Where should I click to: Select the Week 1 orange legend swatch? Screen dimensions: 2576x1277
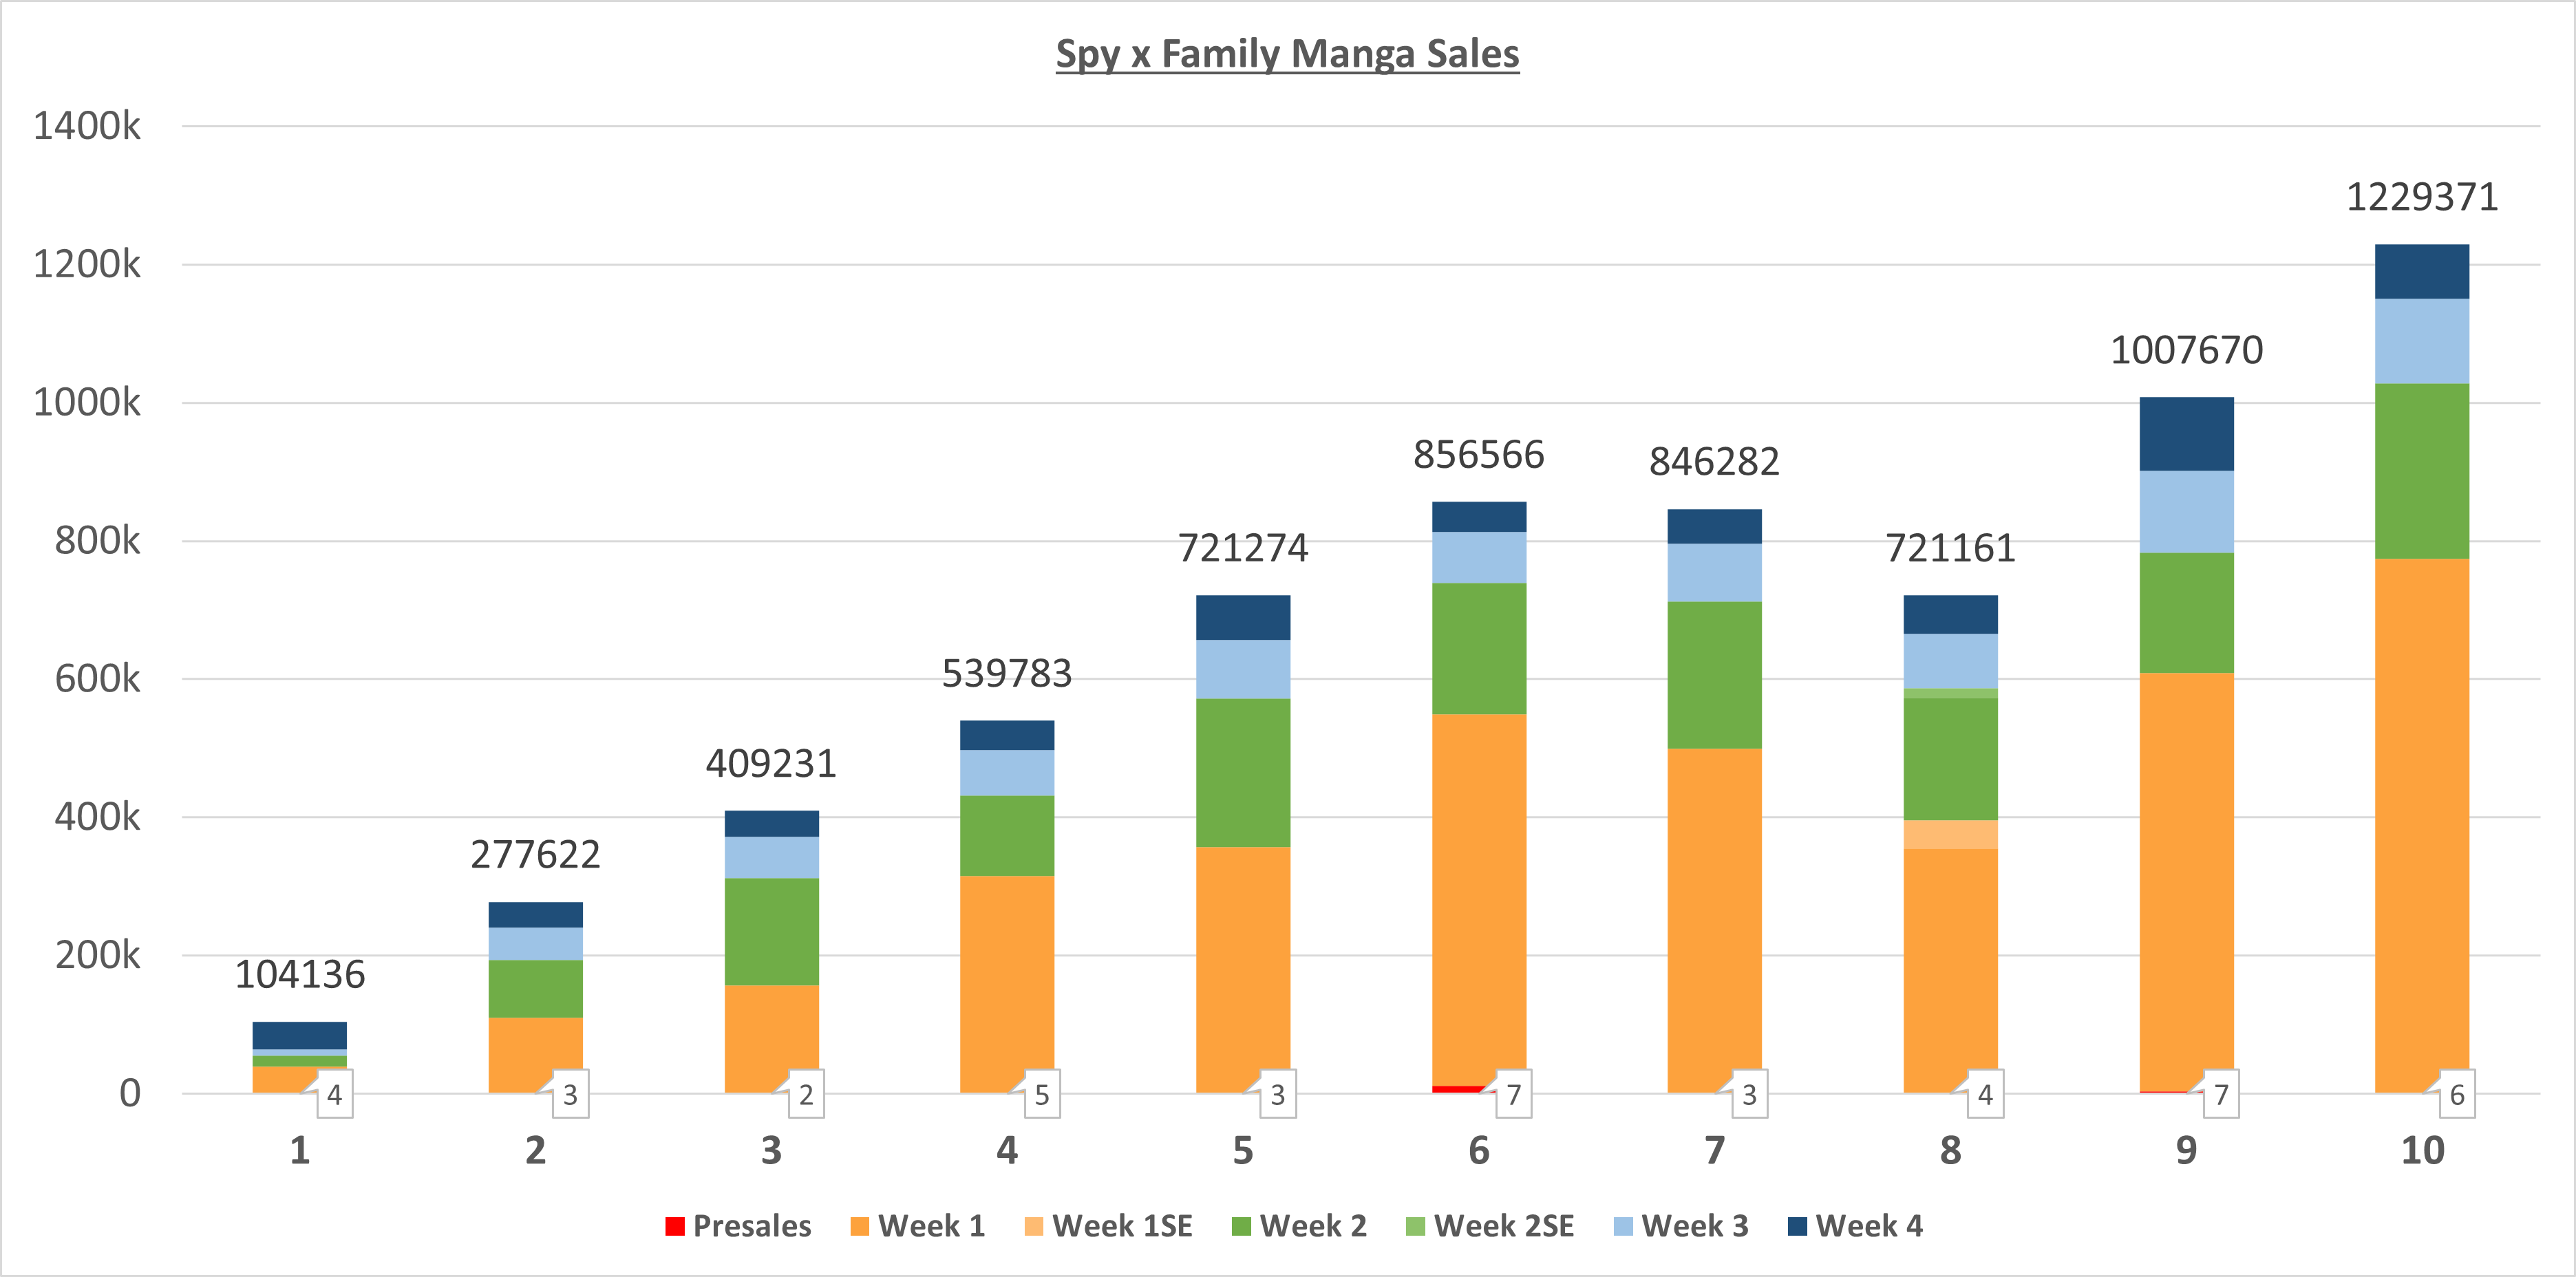pyautogui.click(x=859, y=1226)
